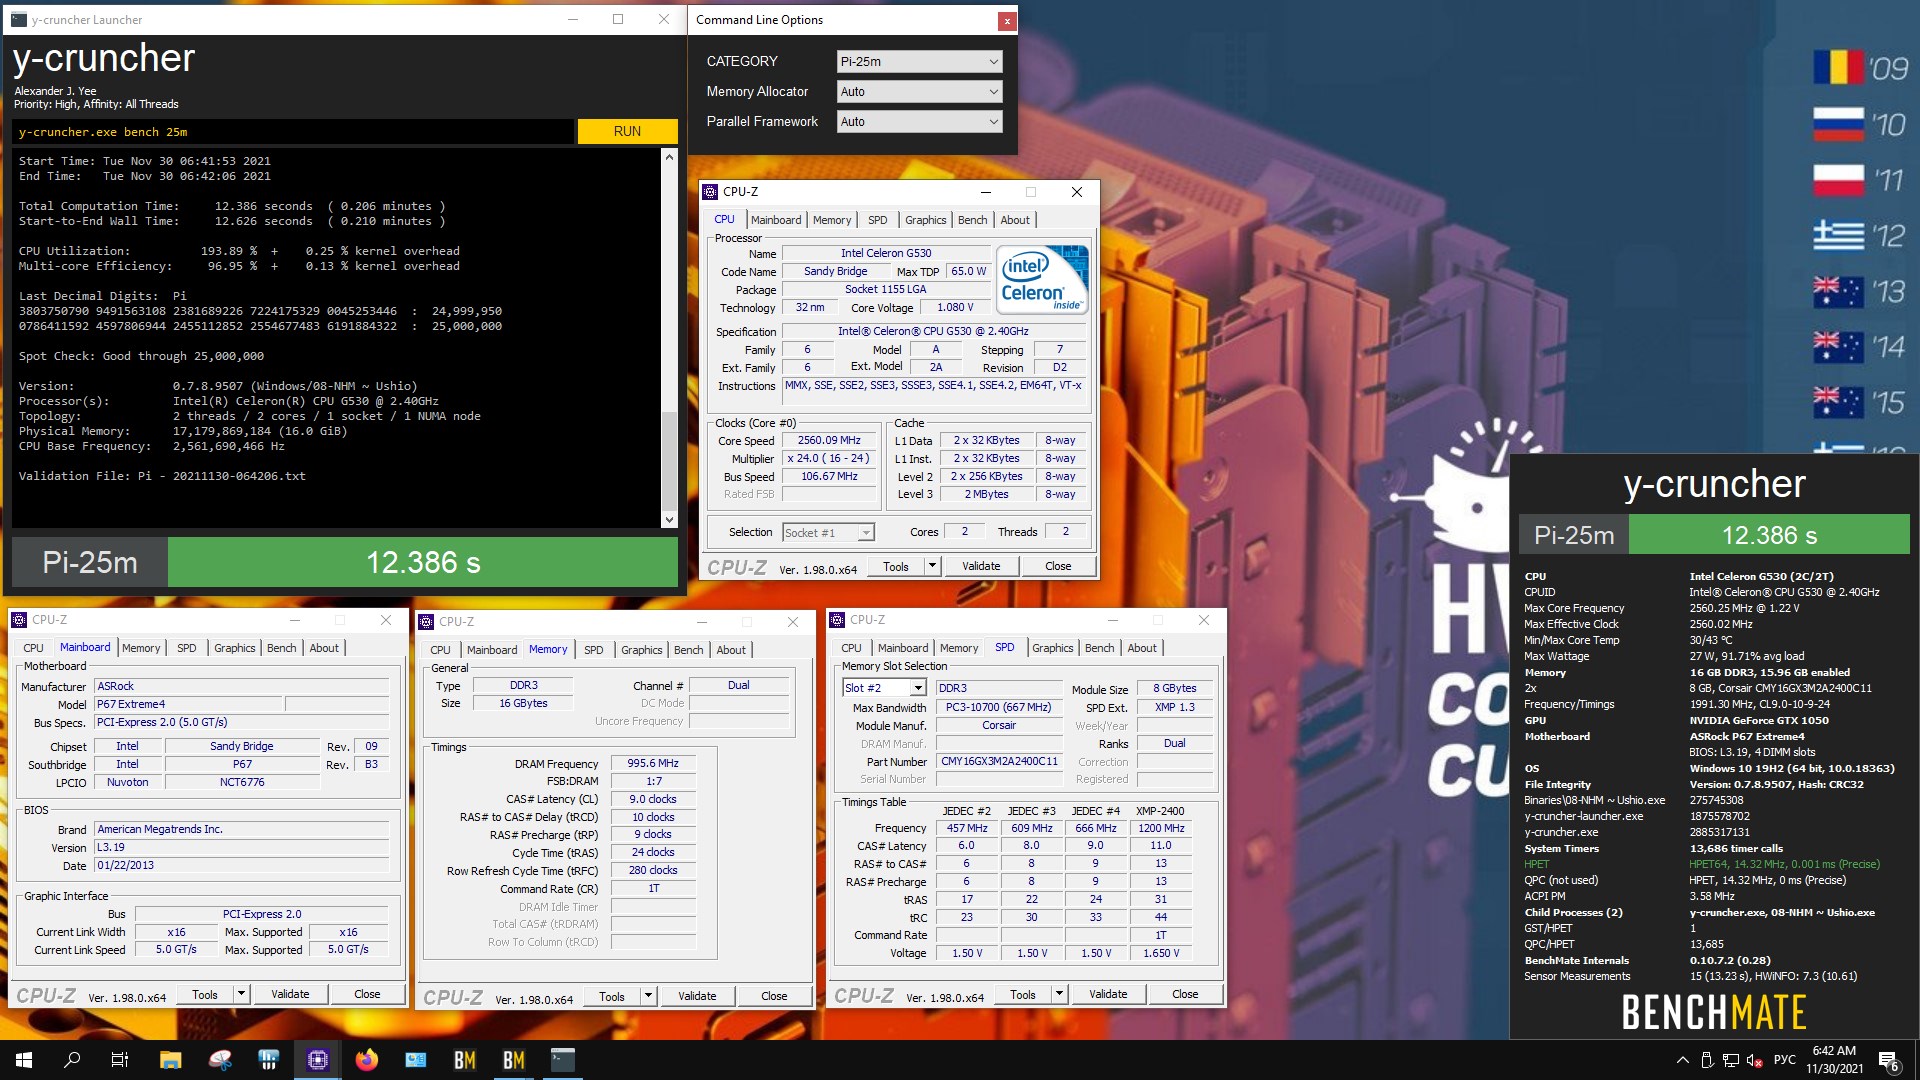1920x1080 pixels.
Task: Click Tools button in top CPU-Z window
Action: [896, 566]
